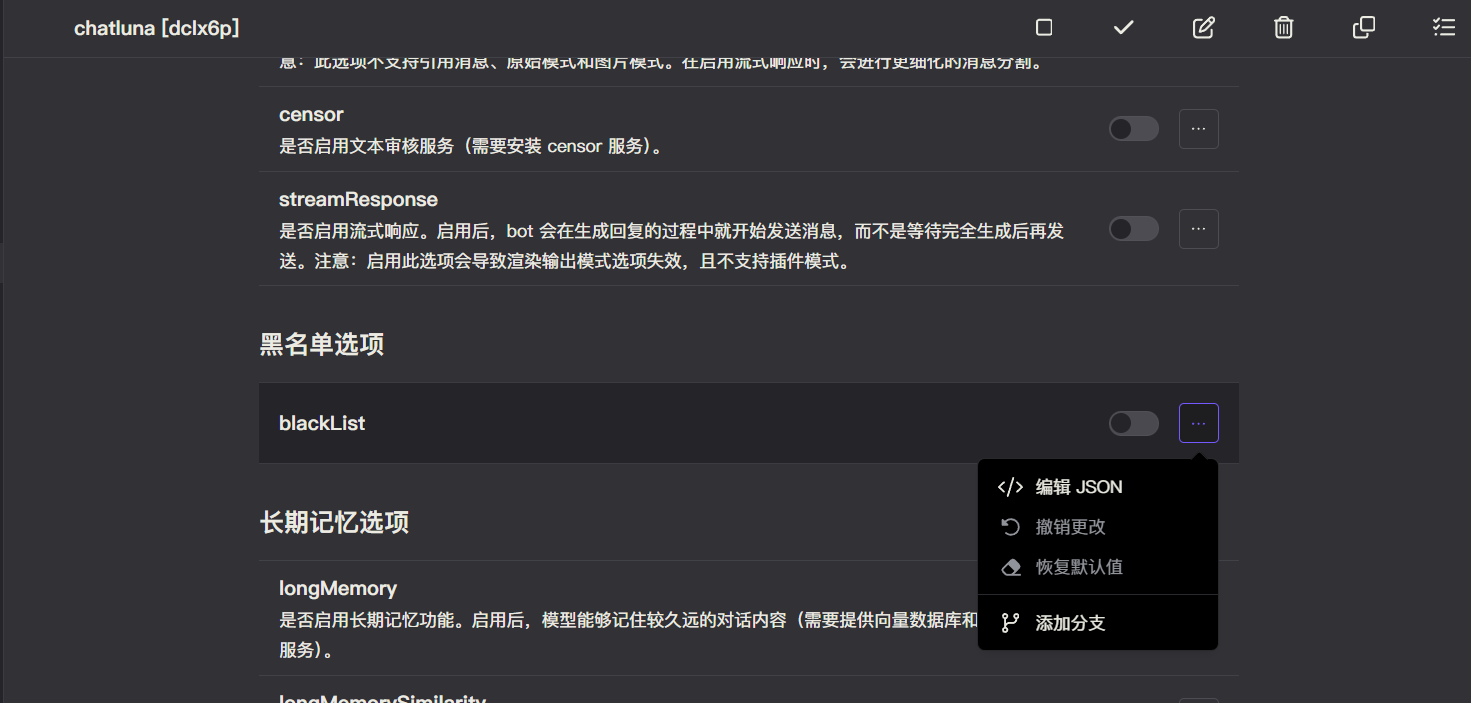
Task: Click 编辑 JSON to edit as JSON
Action: (x=1080, y=487)
